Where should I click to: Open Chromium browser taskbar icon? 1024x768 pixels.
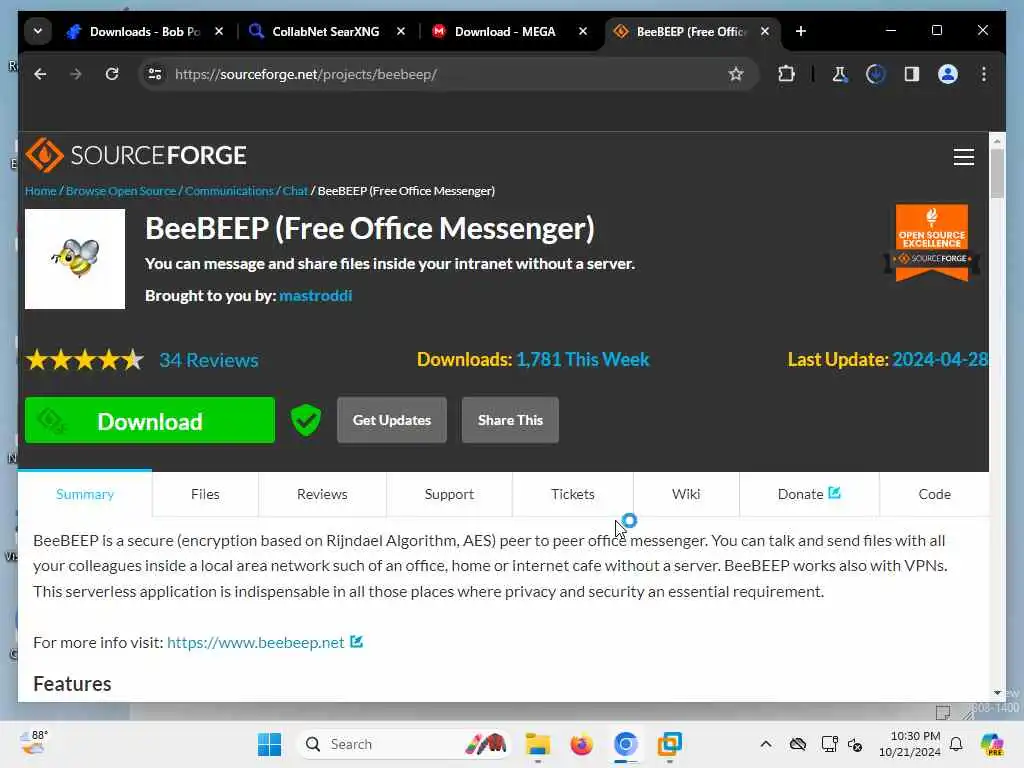click(625, 744)
